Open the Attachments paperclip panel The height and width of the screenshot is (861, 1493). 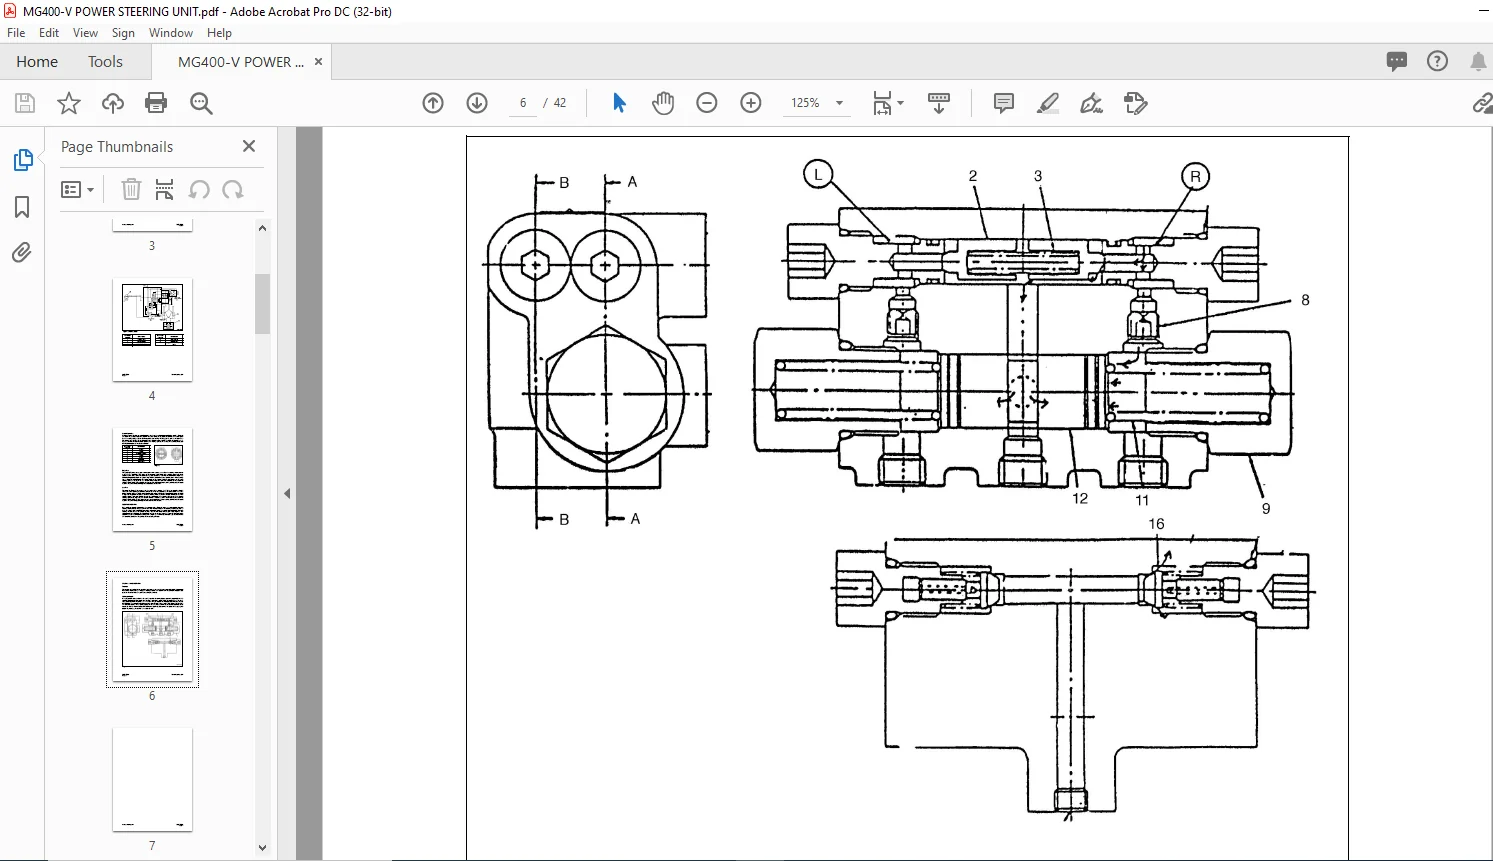click(22, 252)
